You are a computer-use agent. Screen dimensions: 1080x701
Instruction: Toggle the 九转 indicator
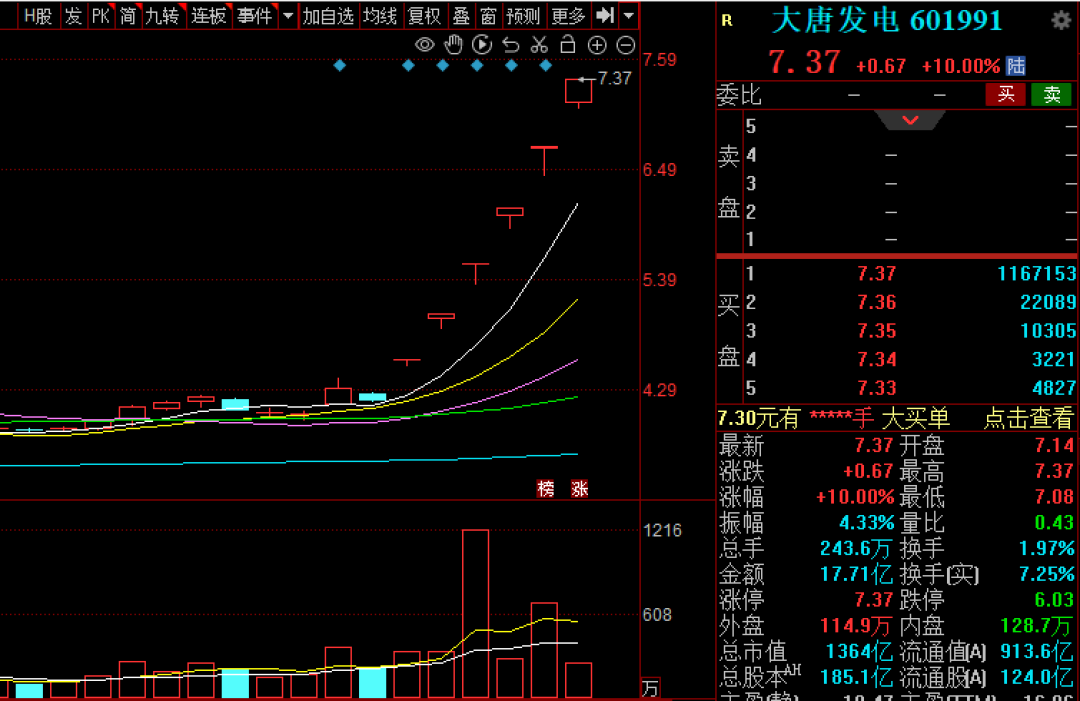pyautogui.click(x=163, y=15)
